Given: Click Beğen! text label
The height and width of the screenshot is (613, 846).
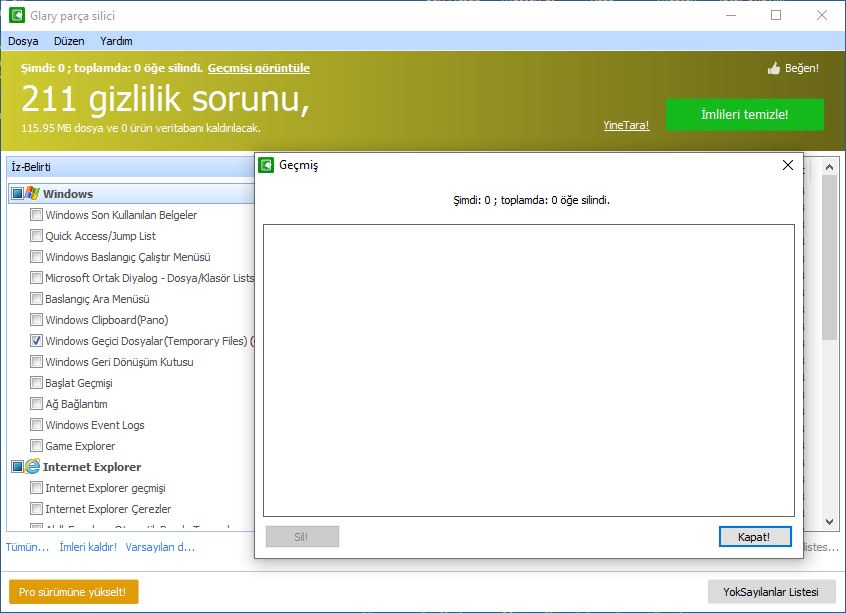Looking at the screenshot, I should [802, 69].
